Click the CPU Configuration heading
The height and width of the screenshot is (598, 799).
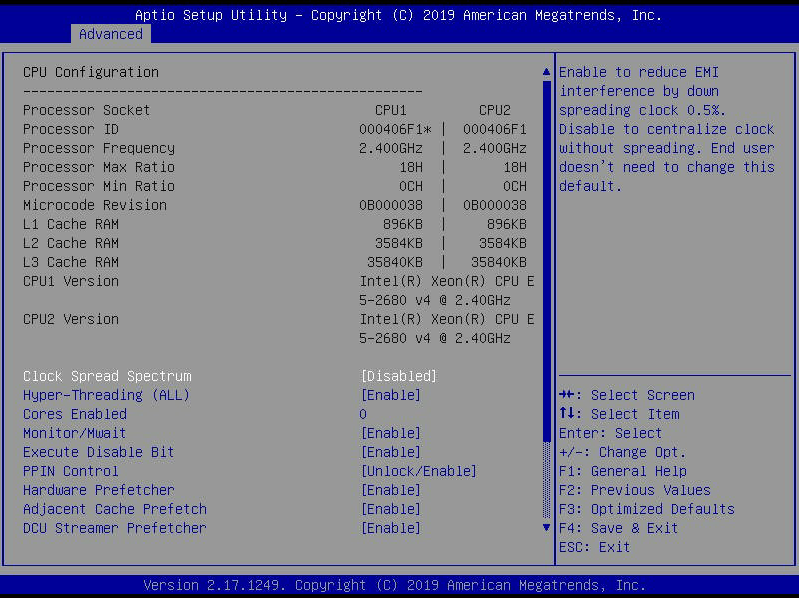[91, 72]
